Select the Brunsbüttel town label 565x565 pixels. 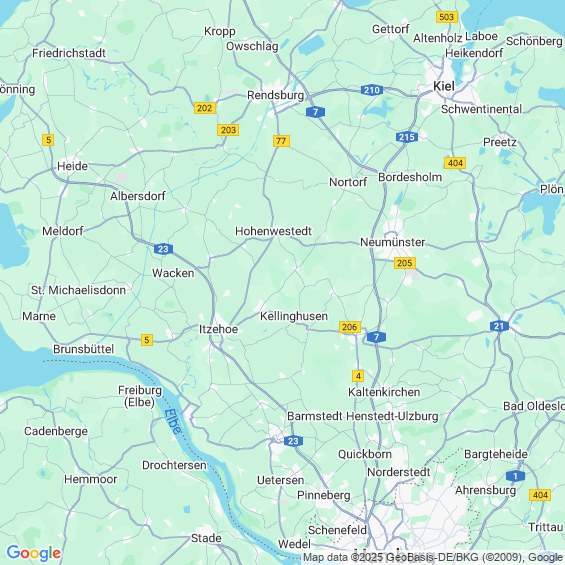[x=84, y=349]
